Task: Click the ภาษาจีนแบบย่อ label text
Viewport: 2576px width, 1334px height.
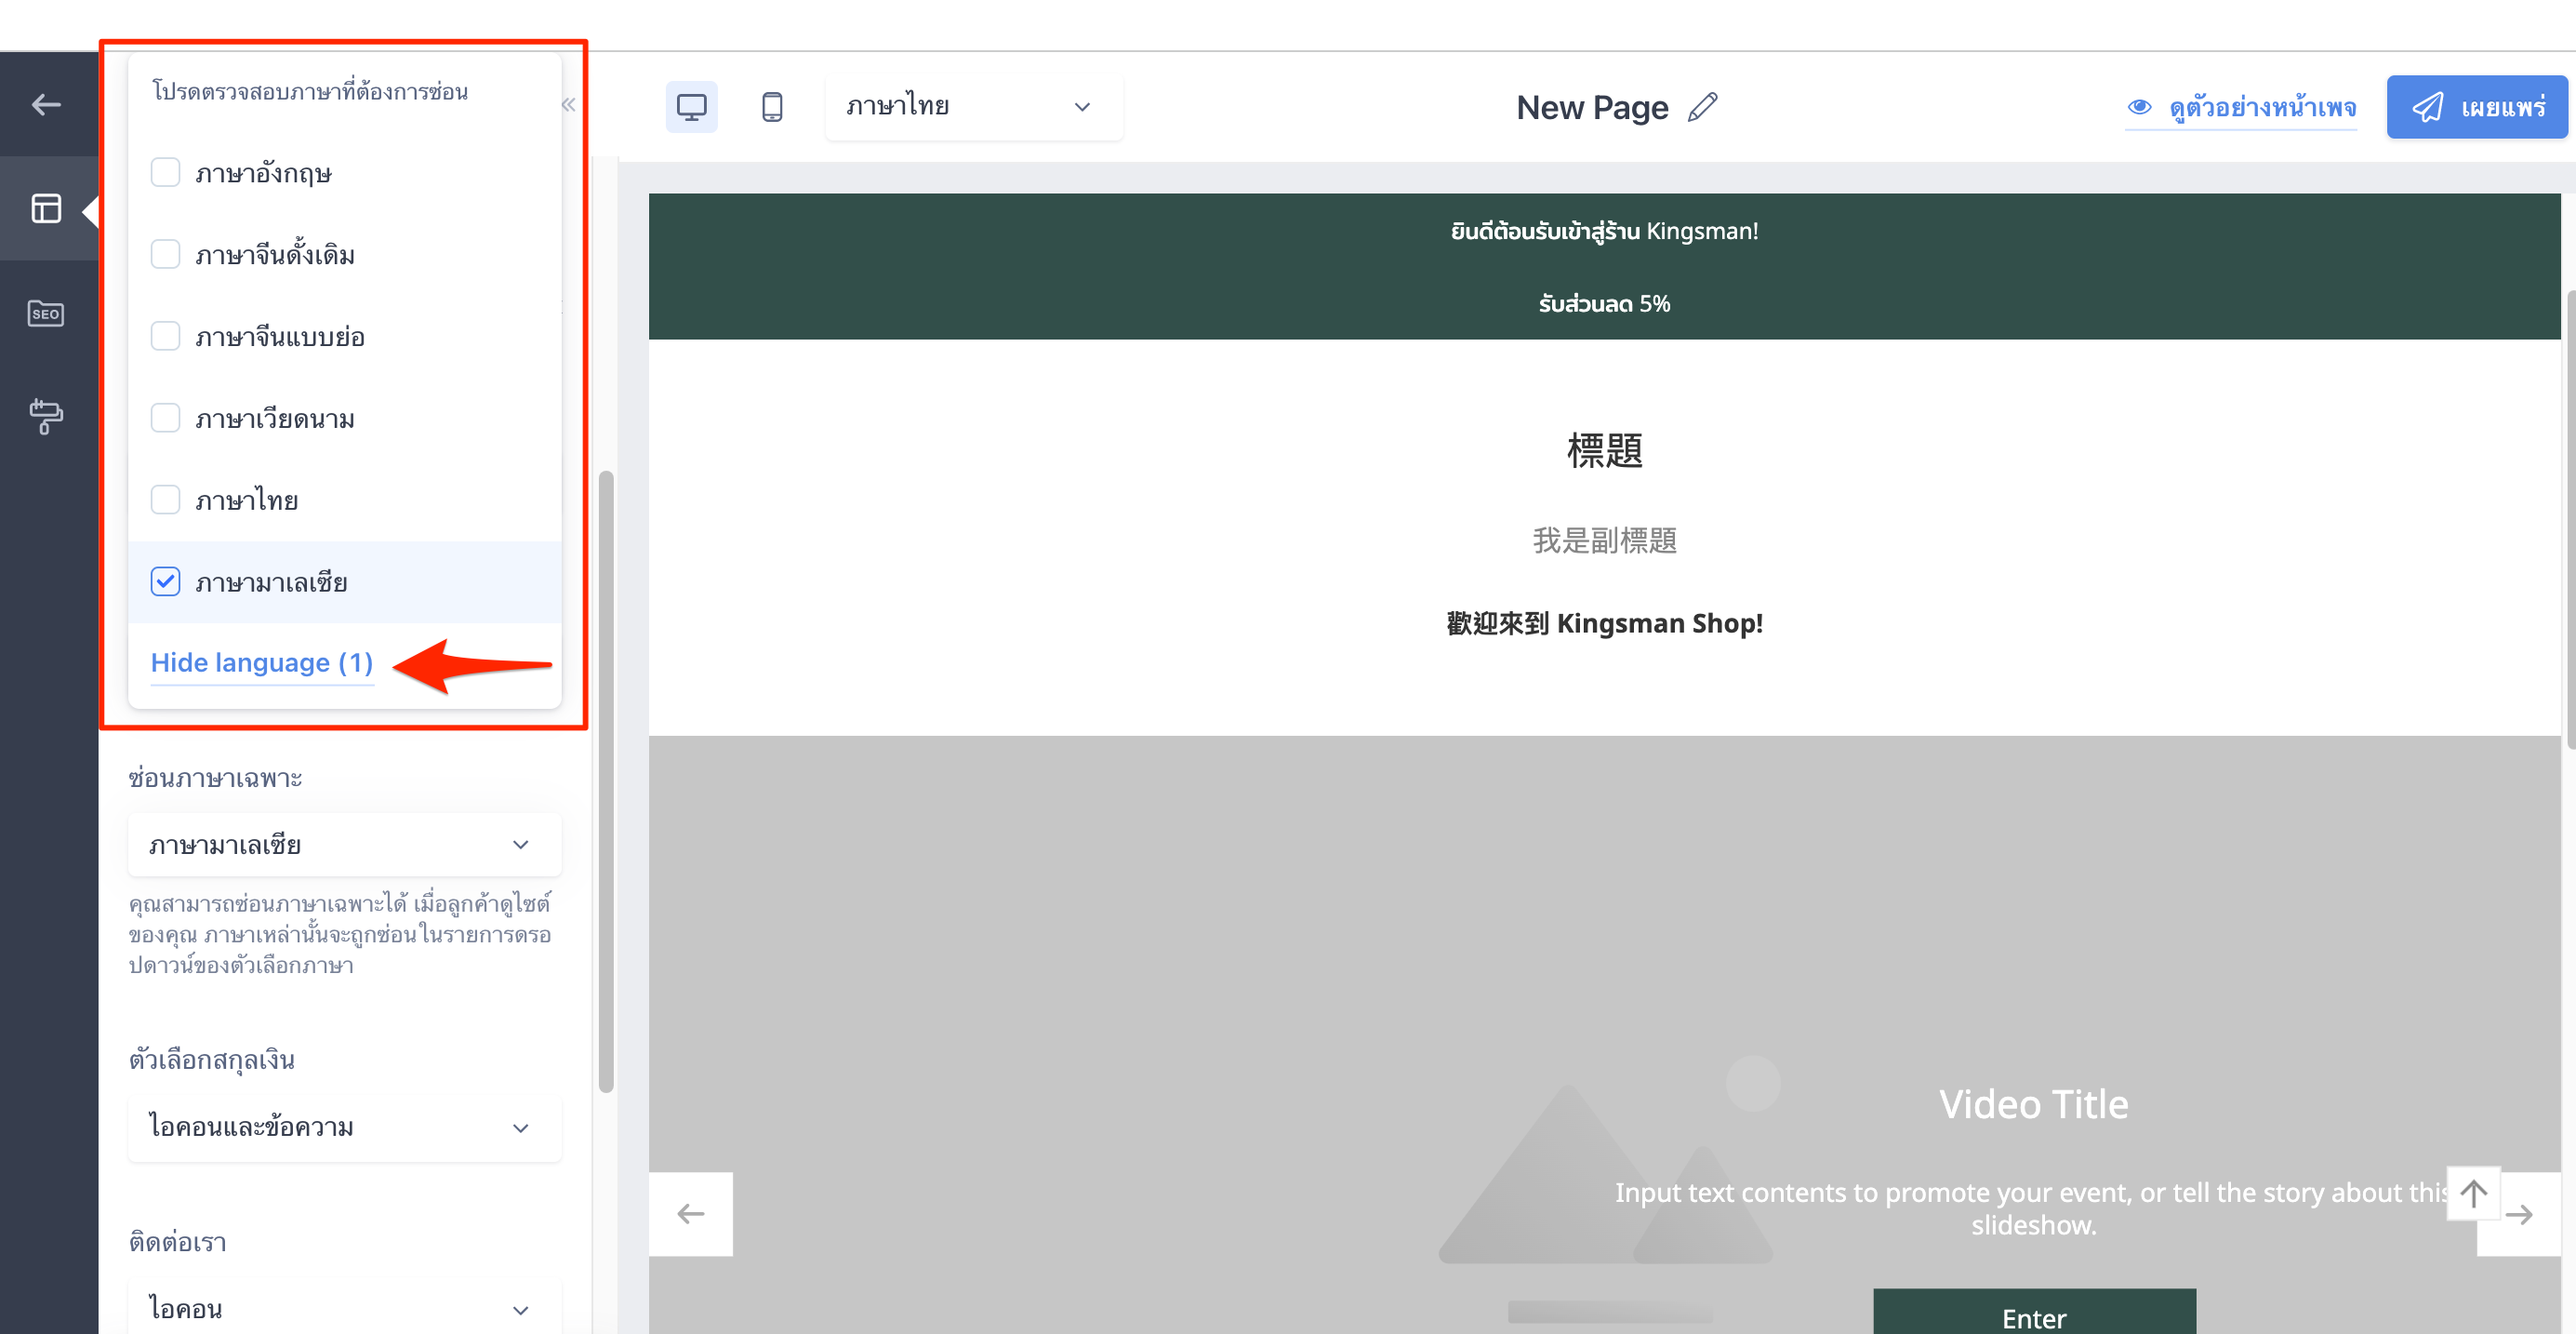Action: pyautogui.click(x=280, y=336)
